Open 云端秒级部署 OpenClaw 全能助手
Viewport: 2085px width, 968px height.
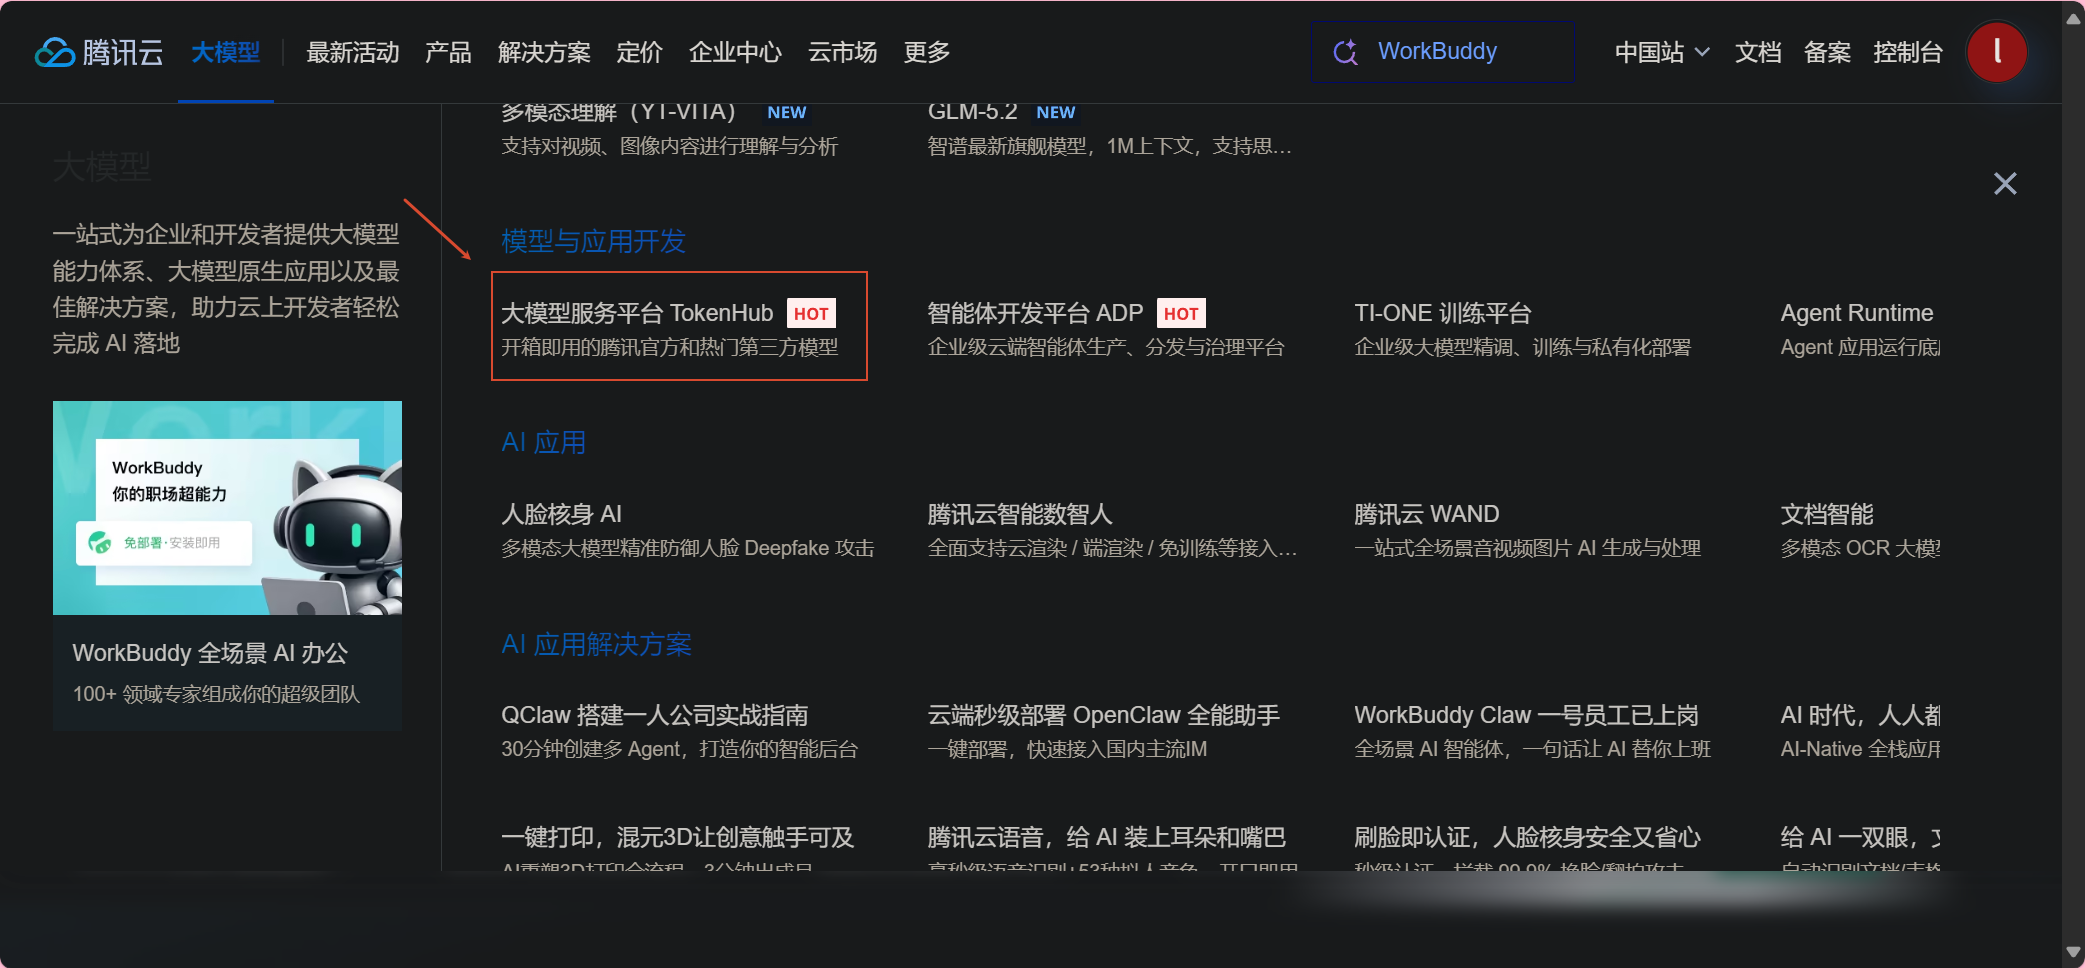click(1104, 715)
